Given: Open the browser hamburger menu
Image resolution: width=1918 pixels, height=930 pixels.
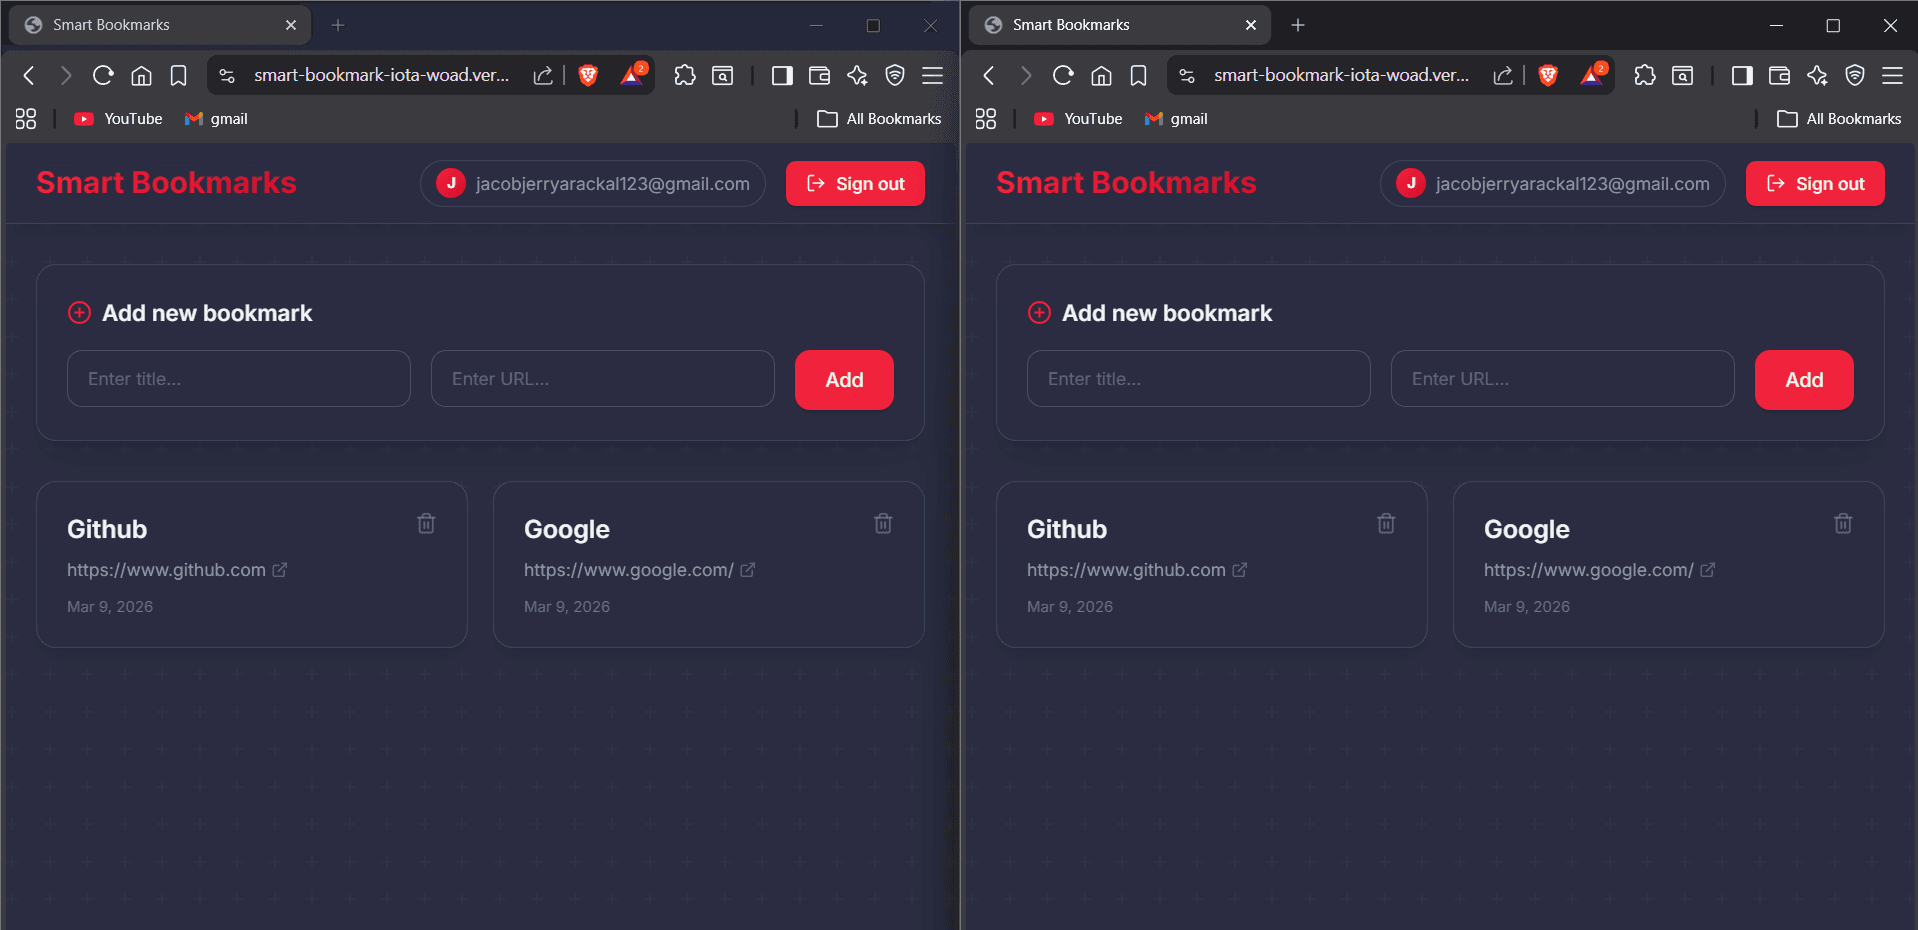Looking at the screenshot, I should 931,75.
